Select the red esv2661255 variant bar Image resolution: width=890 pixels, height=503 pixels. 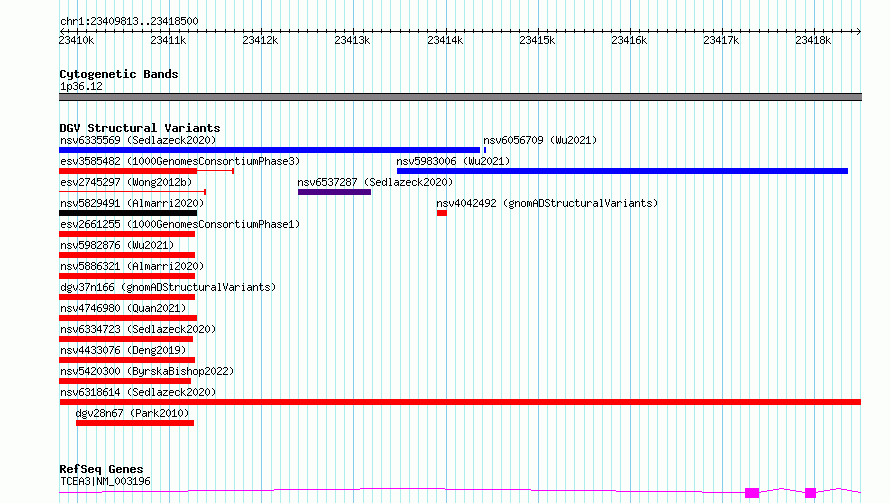point(127,234)
